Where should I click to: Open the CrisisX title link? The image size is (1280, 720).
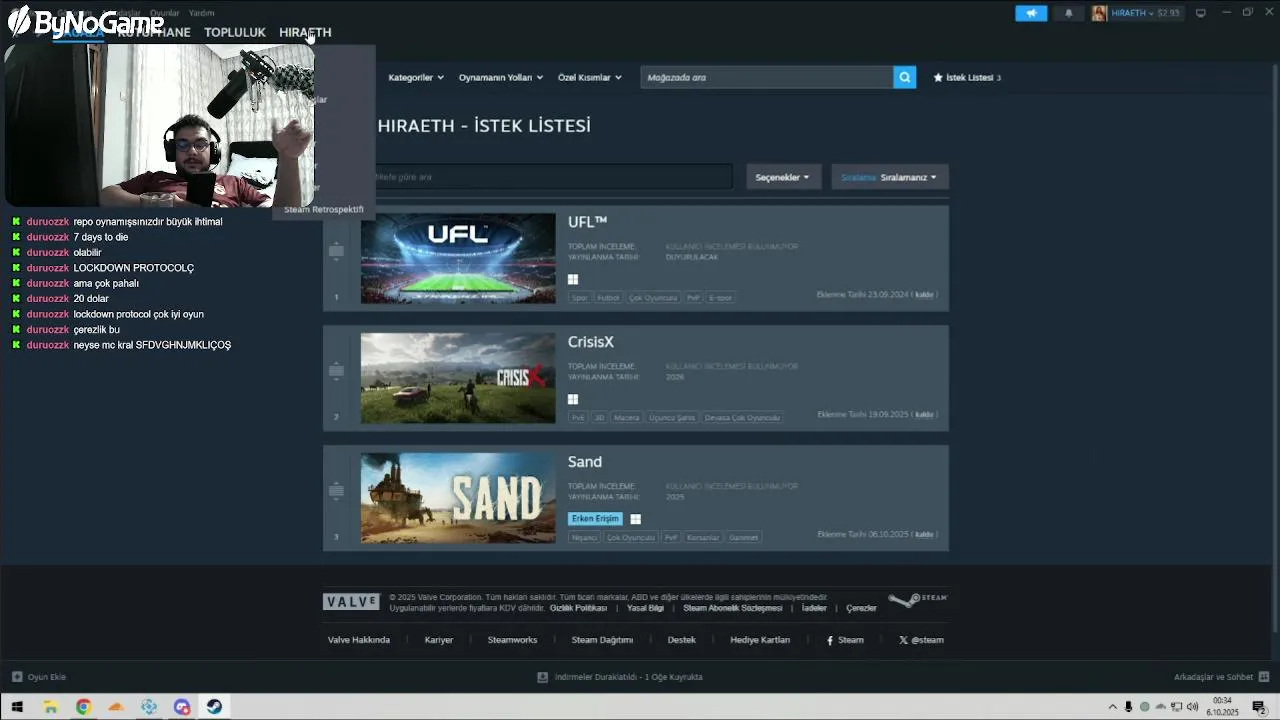click(591, 342)
